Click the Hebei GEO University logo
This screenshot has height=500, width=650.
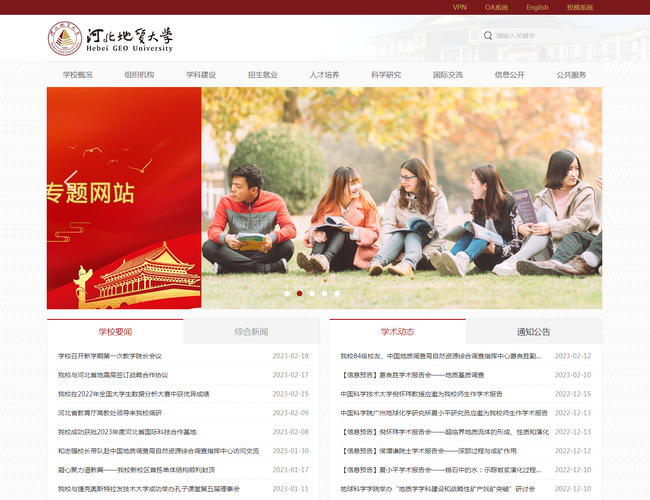[110, 38]
